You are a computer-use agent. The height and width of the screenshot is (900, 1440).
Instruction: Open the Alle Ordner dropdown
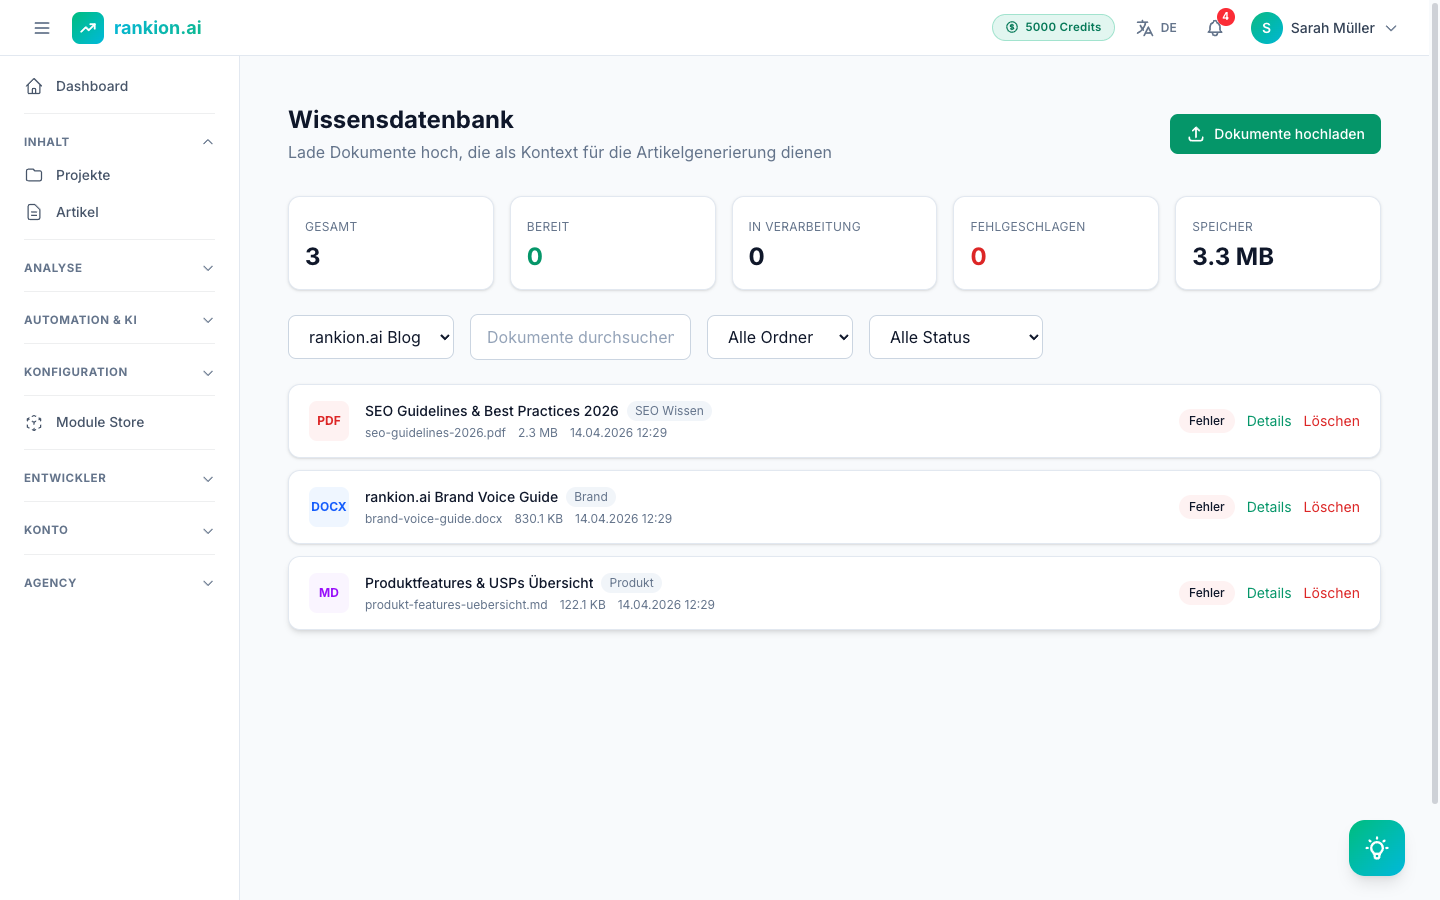(x=780, y=337)
